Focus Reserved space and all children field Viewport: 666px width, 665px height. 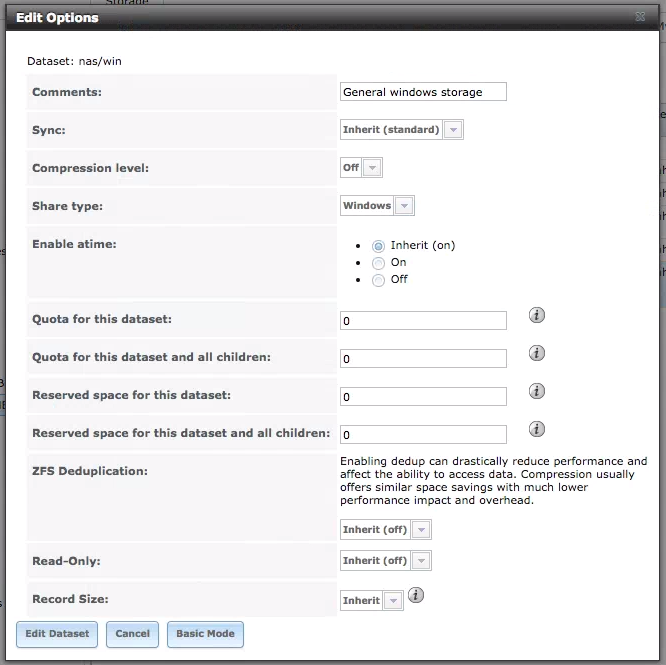point(423,434)
